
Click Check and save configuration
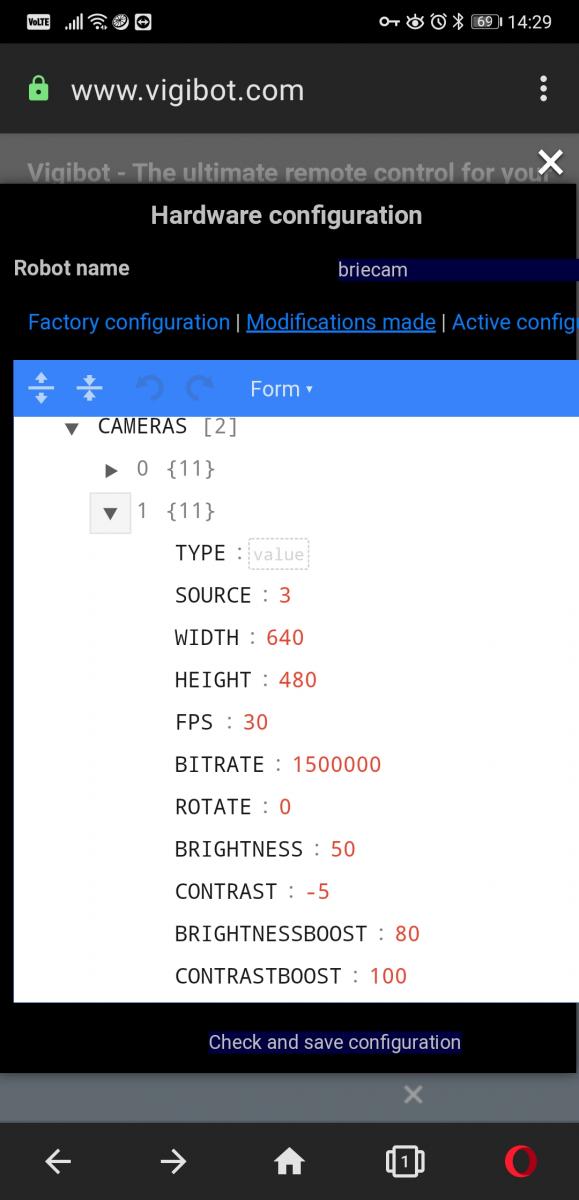click(335, 1042)
